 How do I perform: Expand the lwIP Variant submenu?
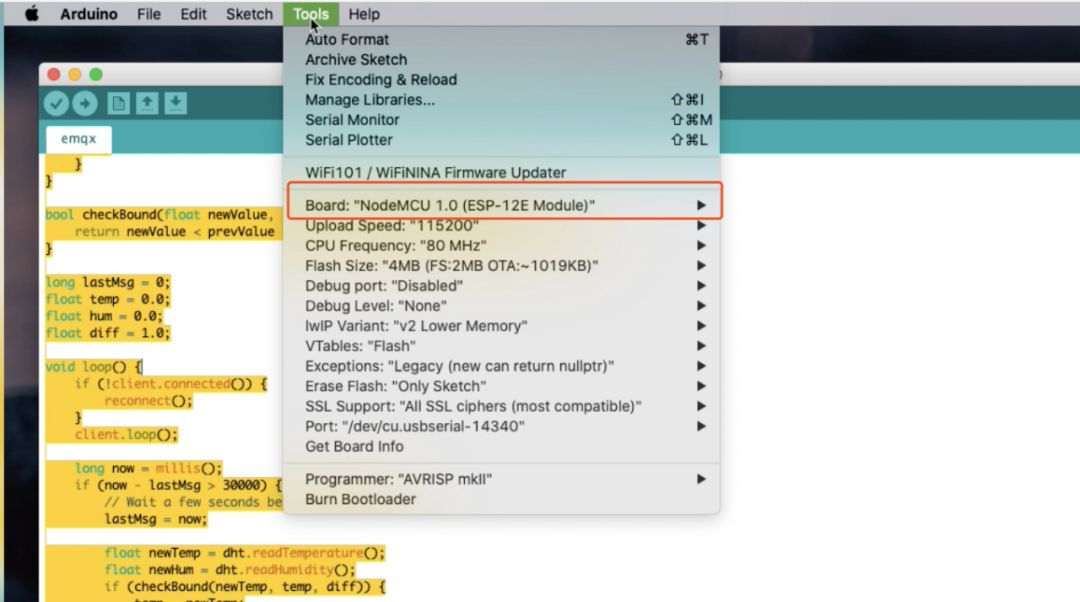click(x=501, y=326)
